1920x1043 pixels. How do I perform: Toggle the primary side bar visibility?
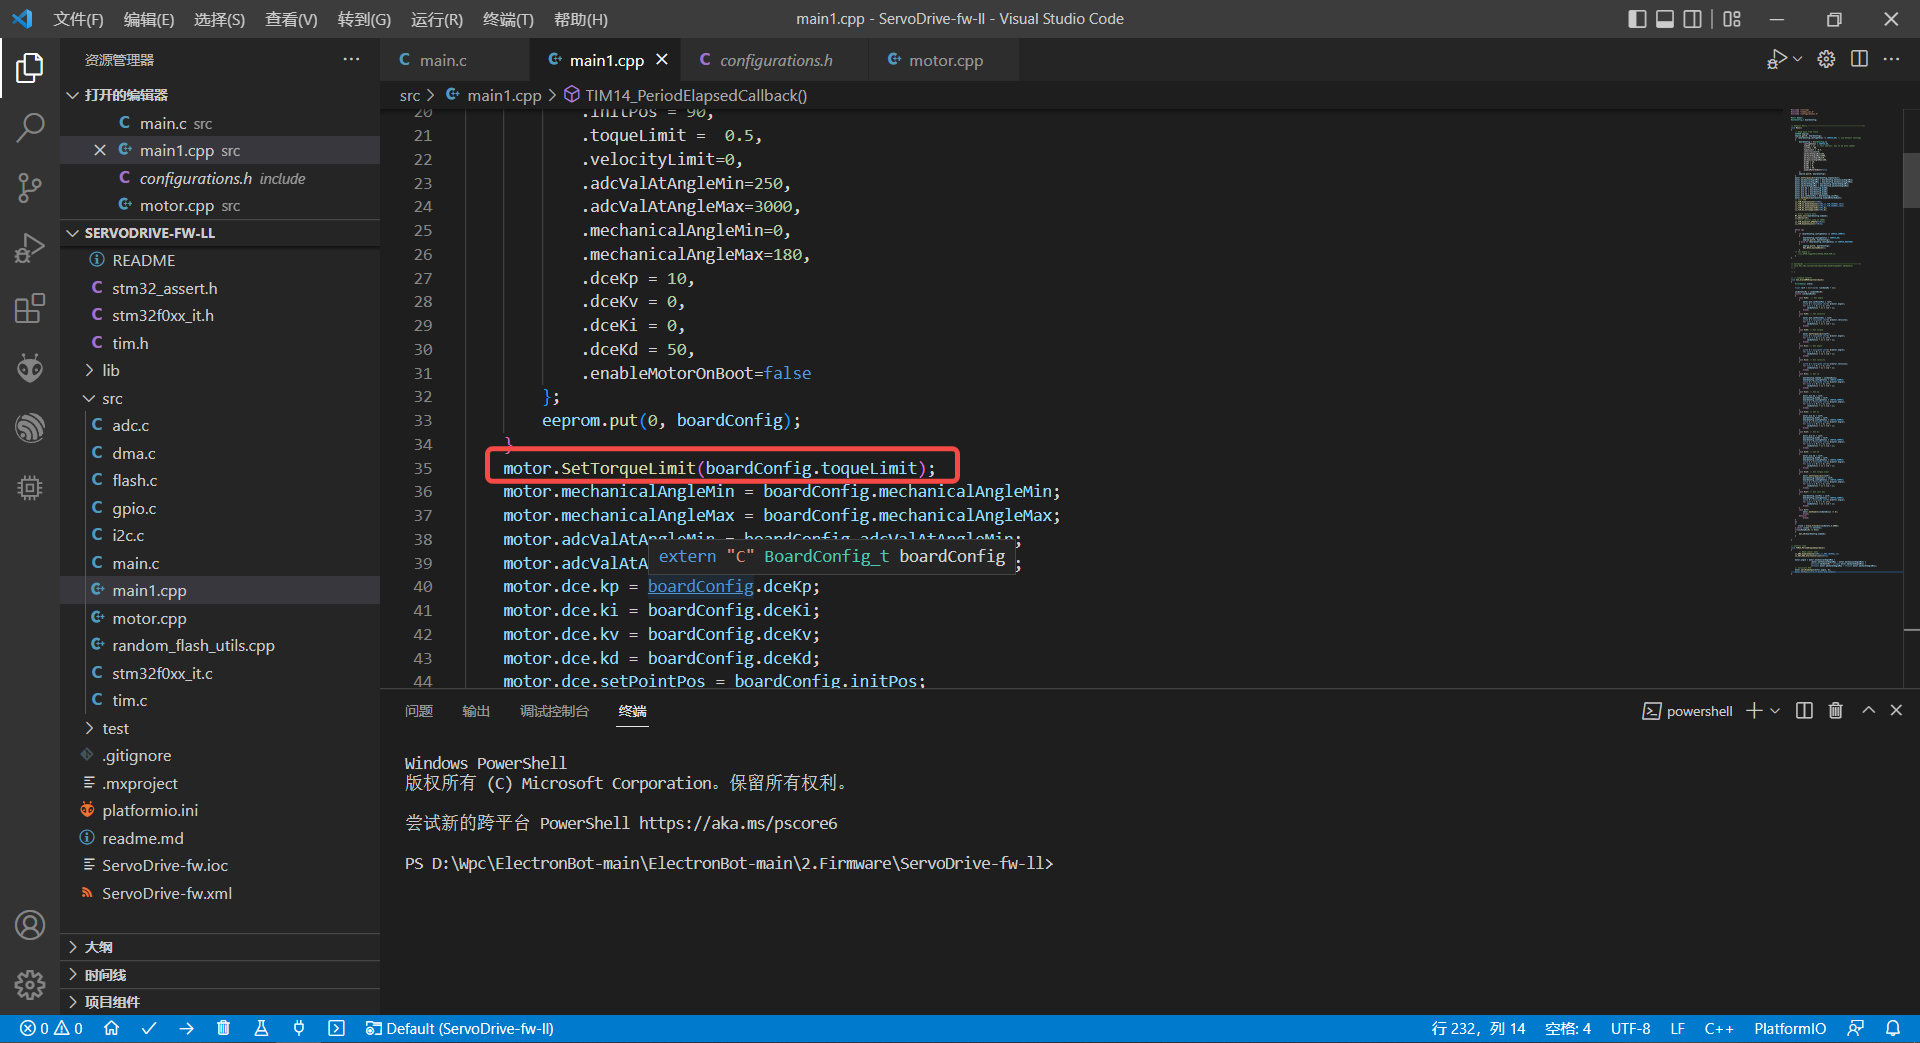(x=1637, y=19)
